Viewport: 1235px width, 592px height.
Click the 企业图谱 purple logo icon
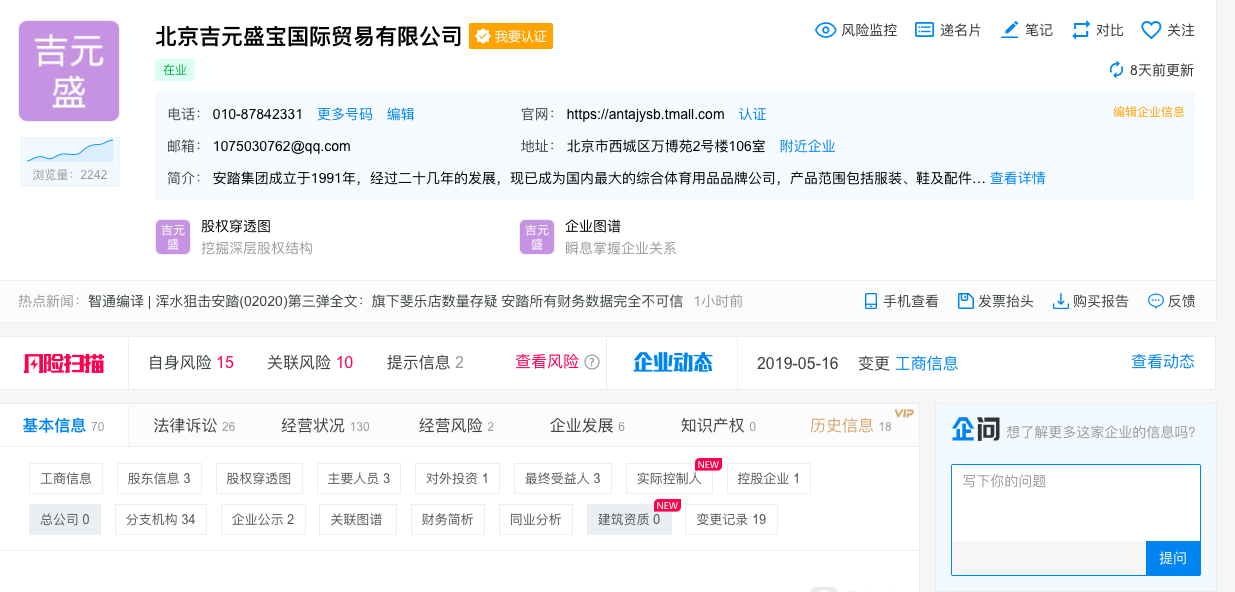click(x=537, y=237)
